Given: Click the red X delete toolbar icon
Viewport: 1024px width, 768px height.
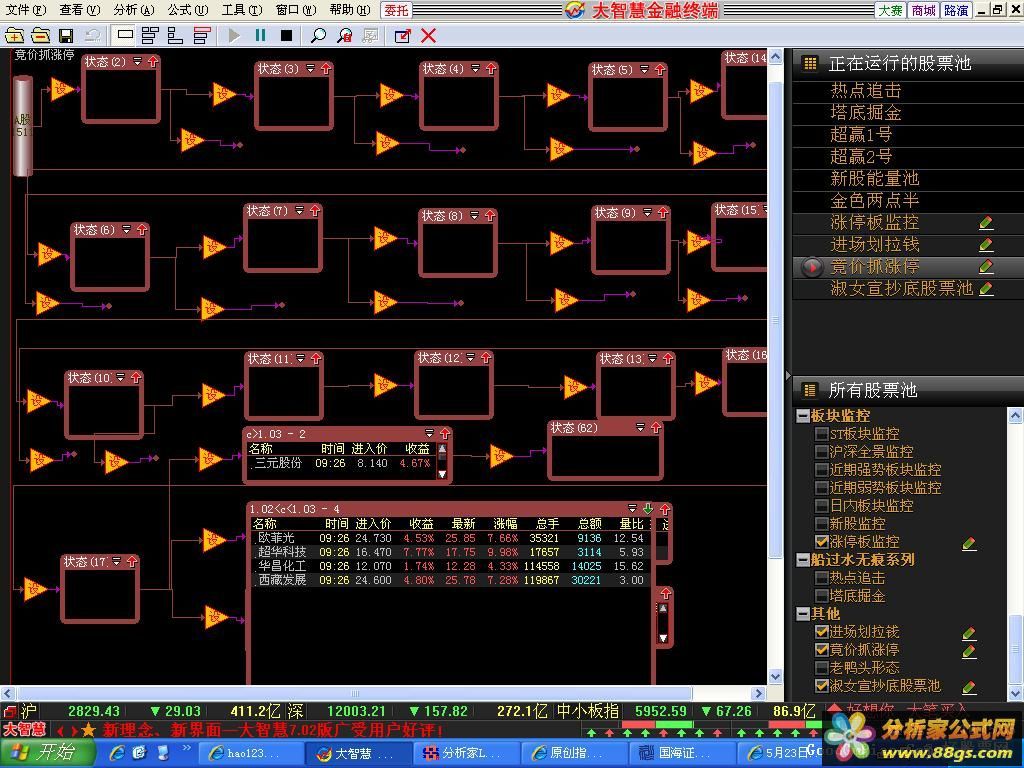Looking at the screenshot, I should pyautogui.click(x=428, y=35).
